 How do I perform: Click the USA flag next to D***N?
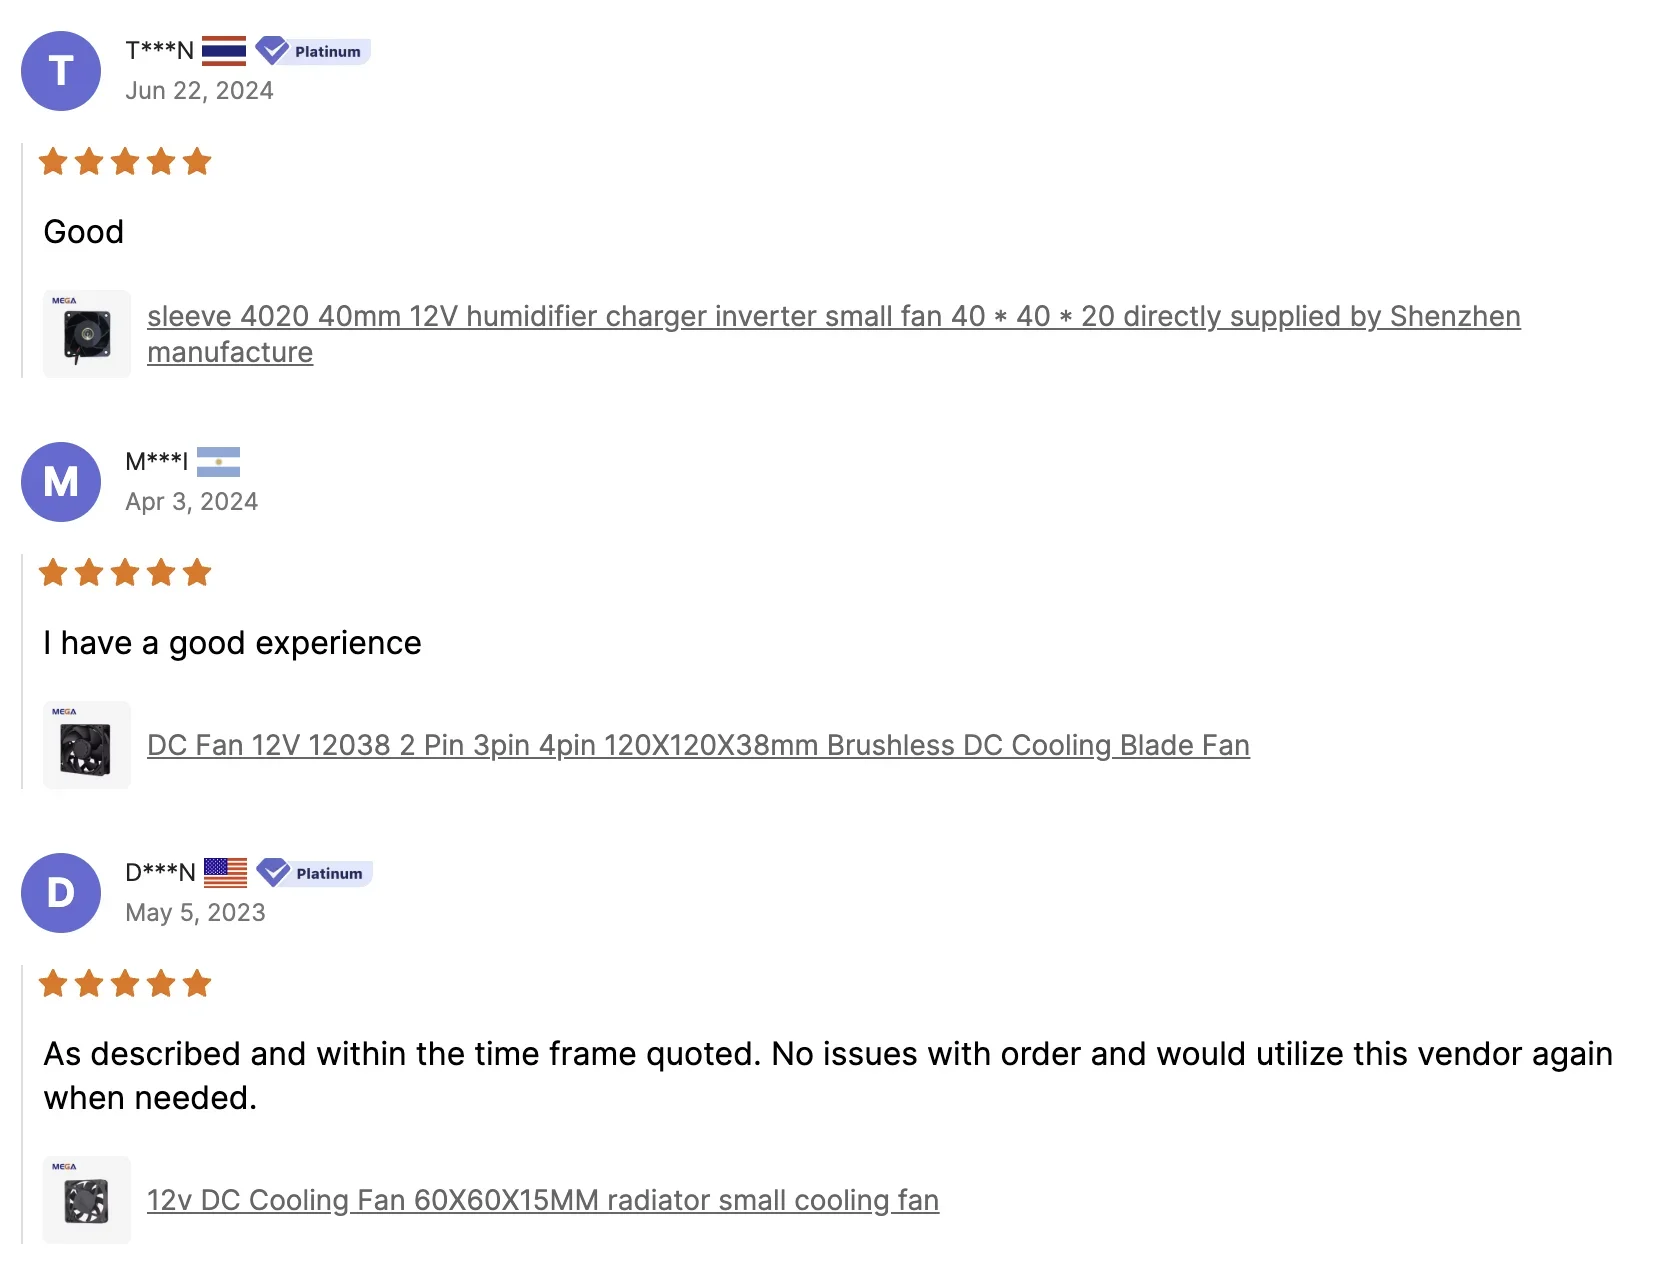click(225, 873)
